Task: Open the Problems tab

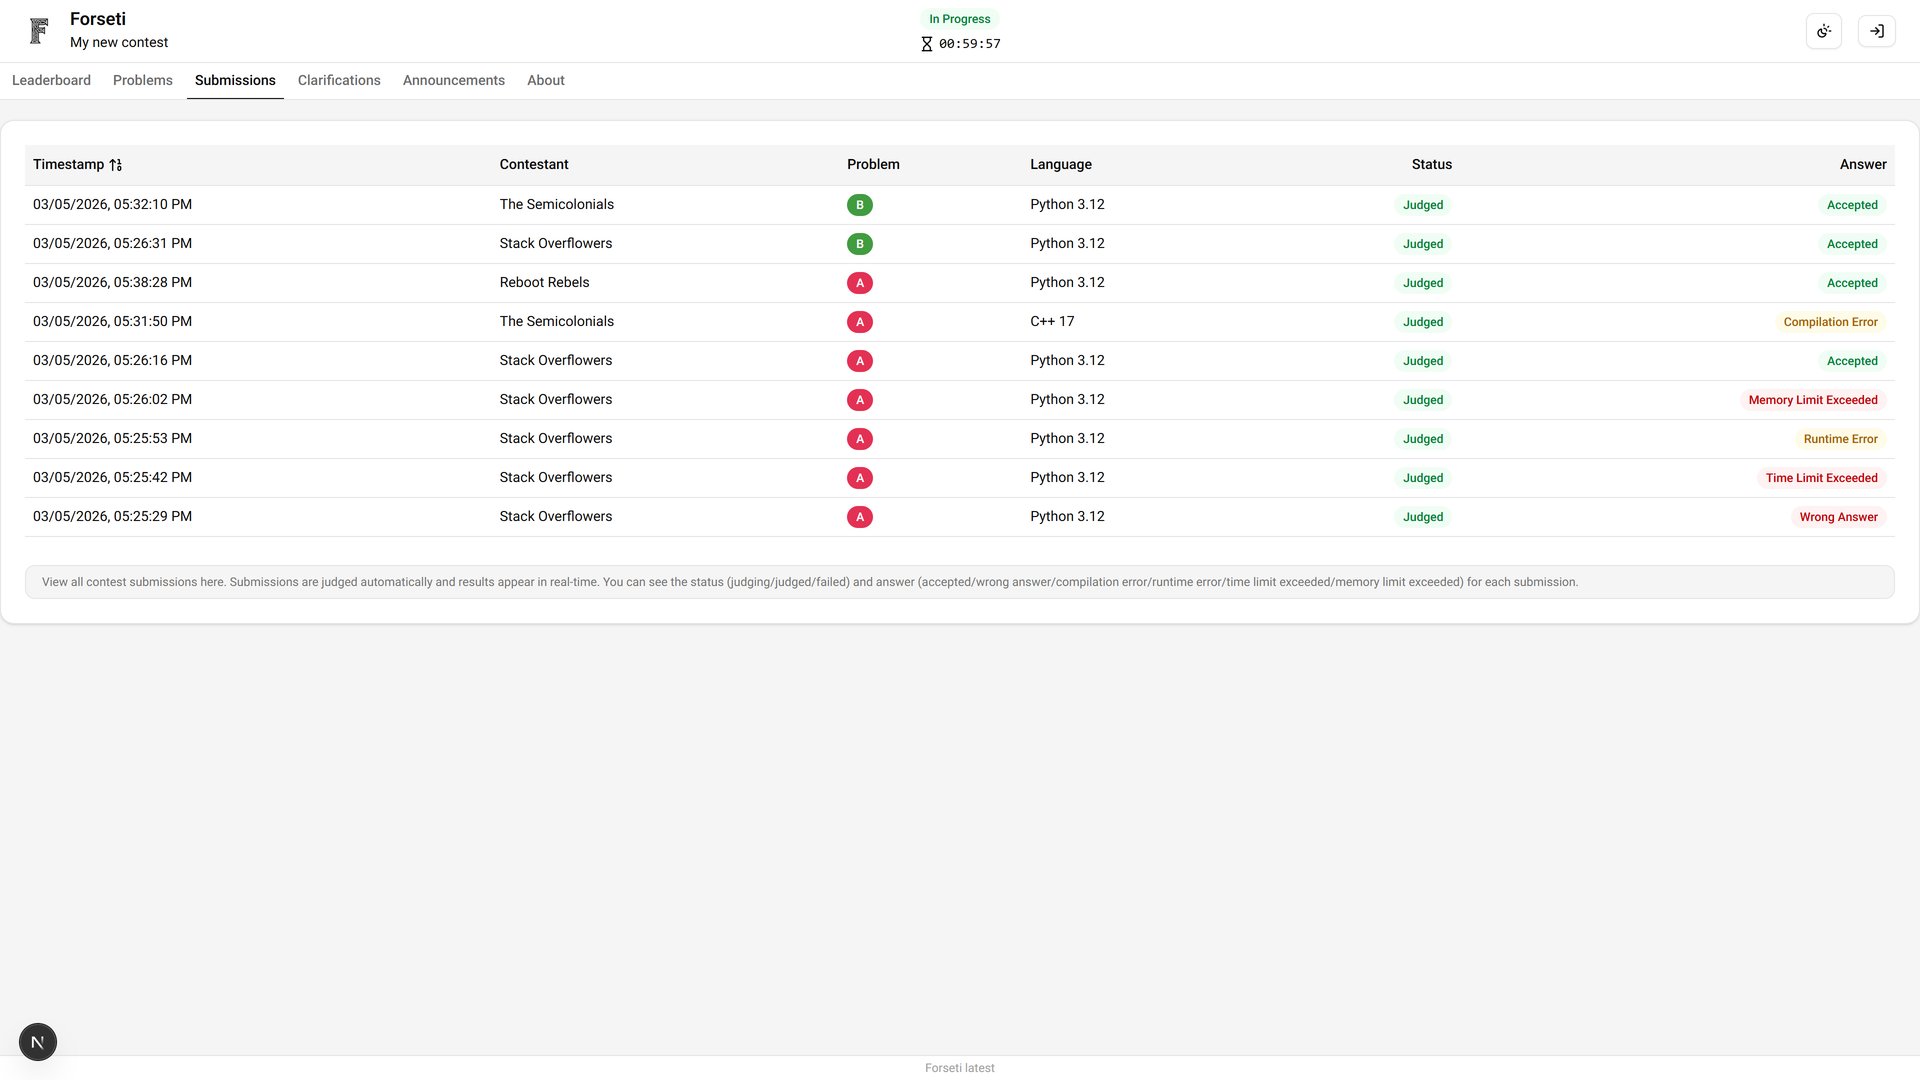Action: click(142, 80)
